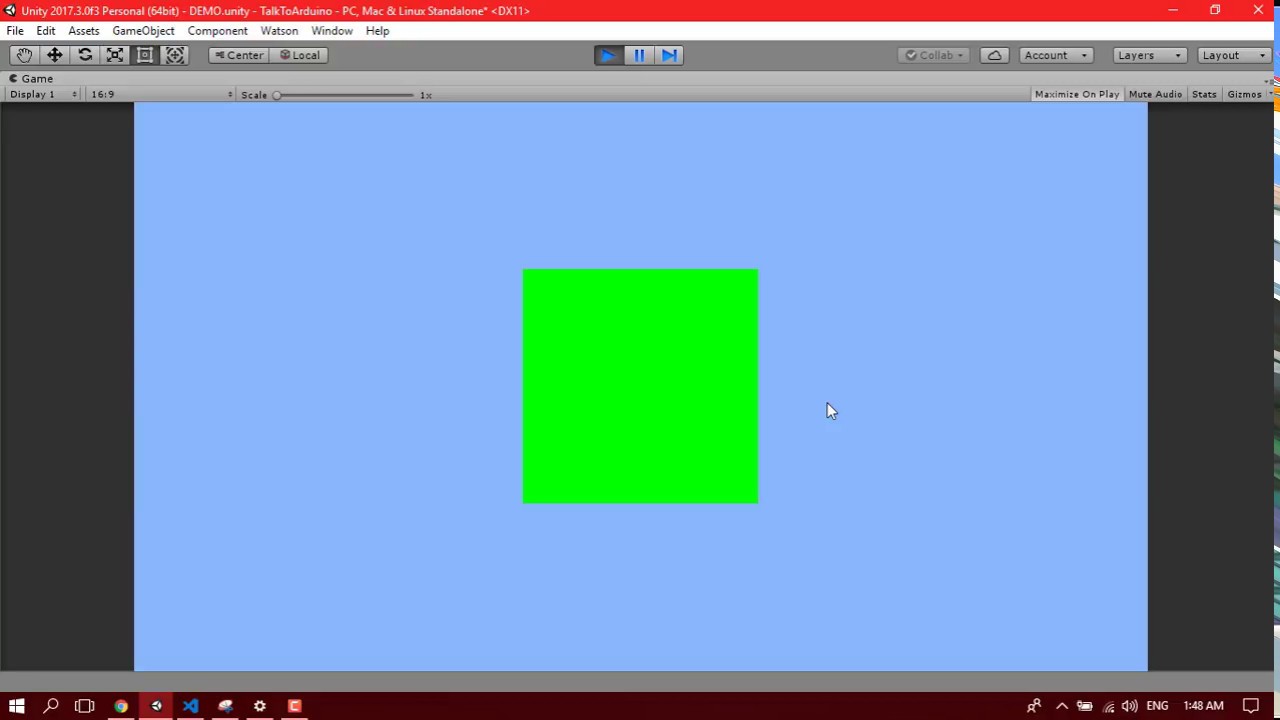Click the Game view Scale slider

coord(345,95)
